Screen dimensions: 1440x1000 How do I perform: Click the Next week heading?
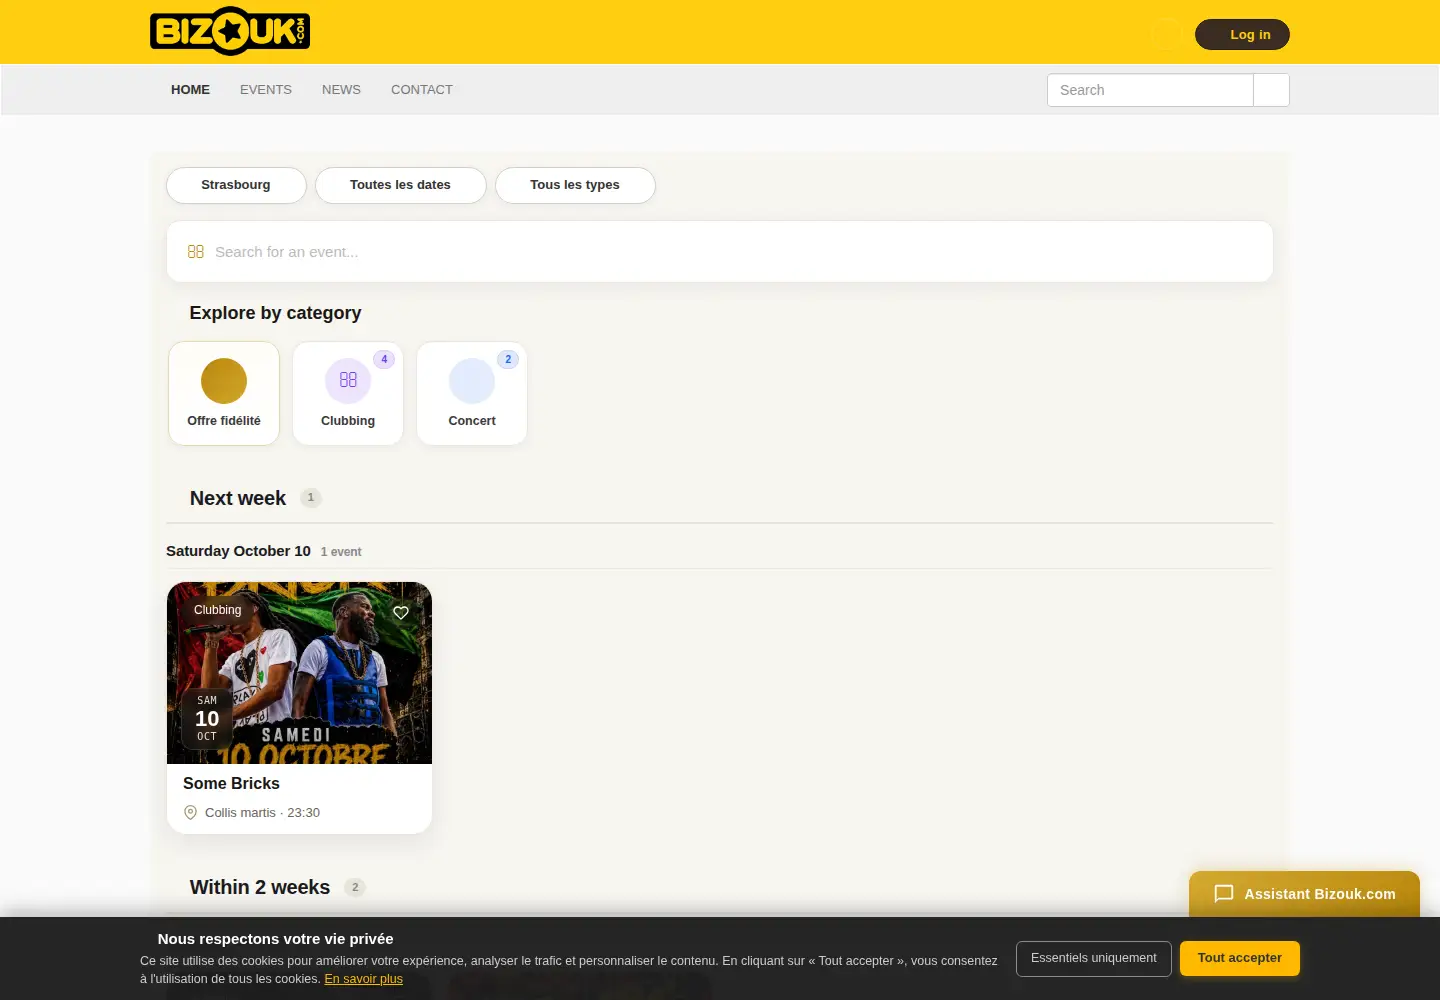pyautogui.click(x=238, y=498)
